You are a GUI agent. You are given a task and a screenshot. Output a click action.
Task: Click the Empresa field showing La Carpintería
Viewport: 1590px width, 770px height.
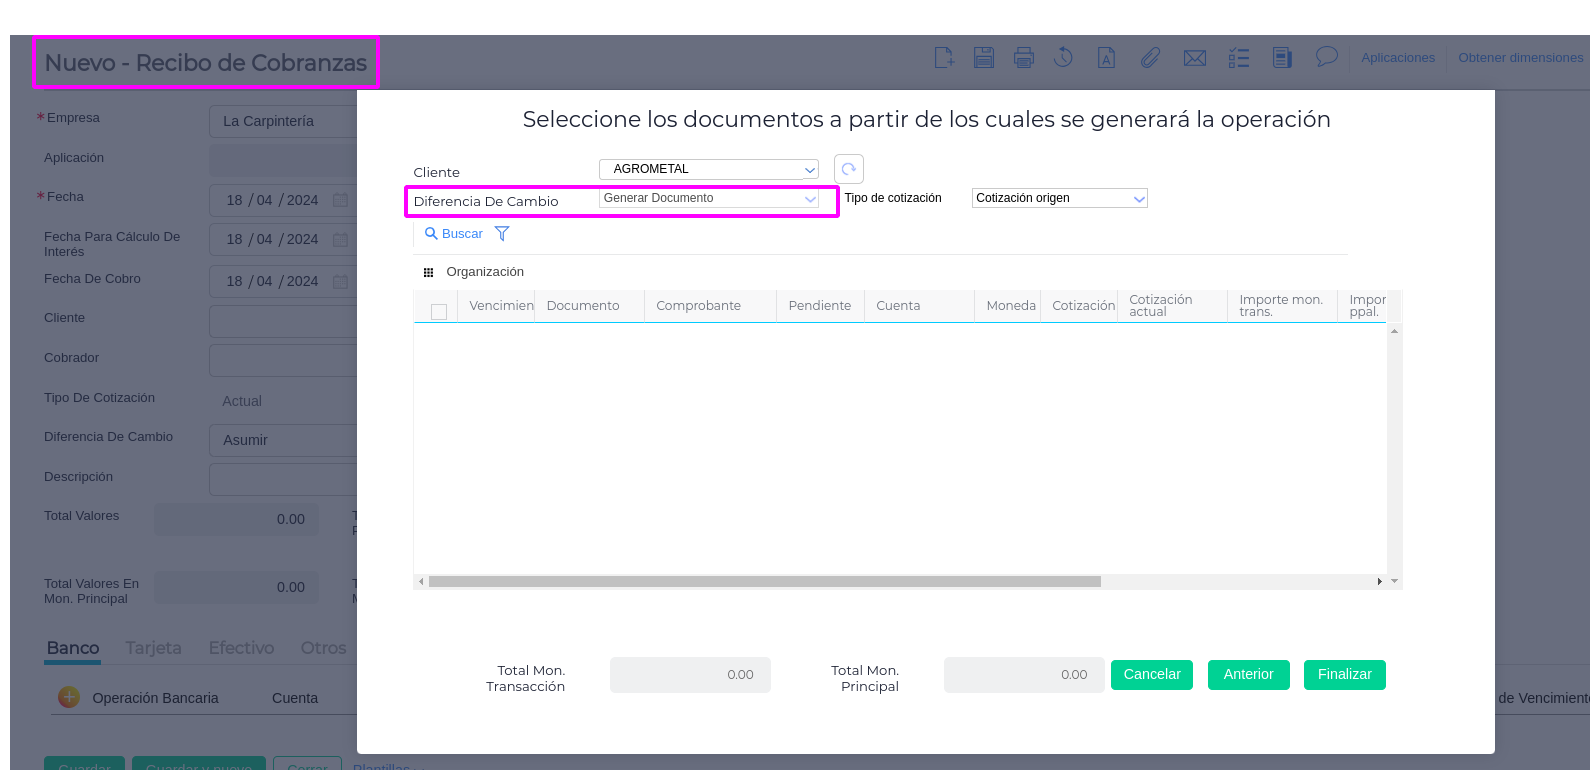283,121
